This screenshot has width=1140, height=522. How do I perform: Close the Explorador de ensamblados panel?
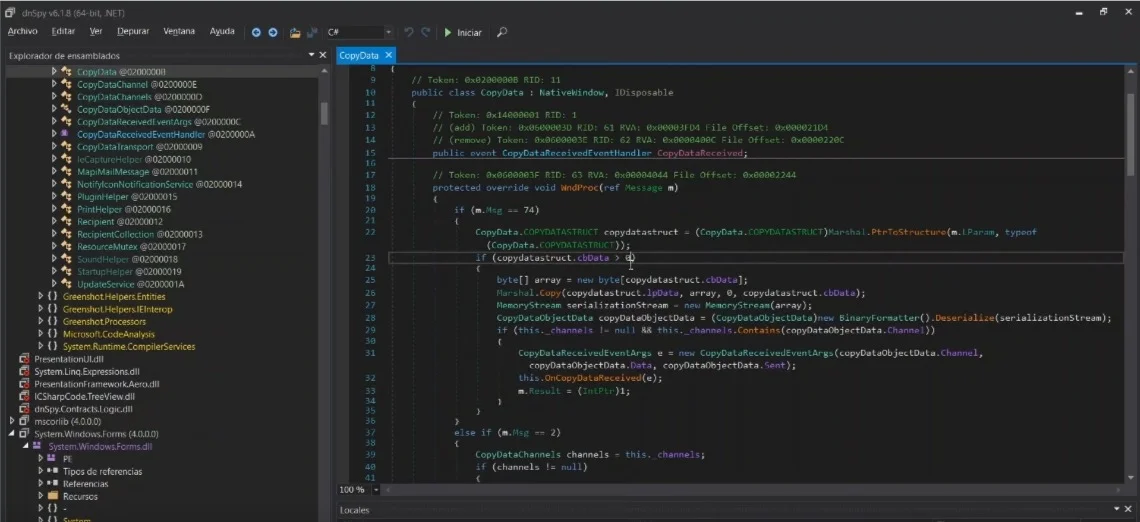(x=322, y=55)
